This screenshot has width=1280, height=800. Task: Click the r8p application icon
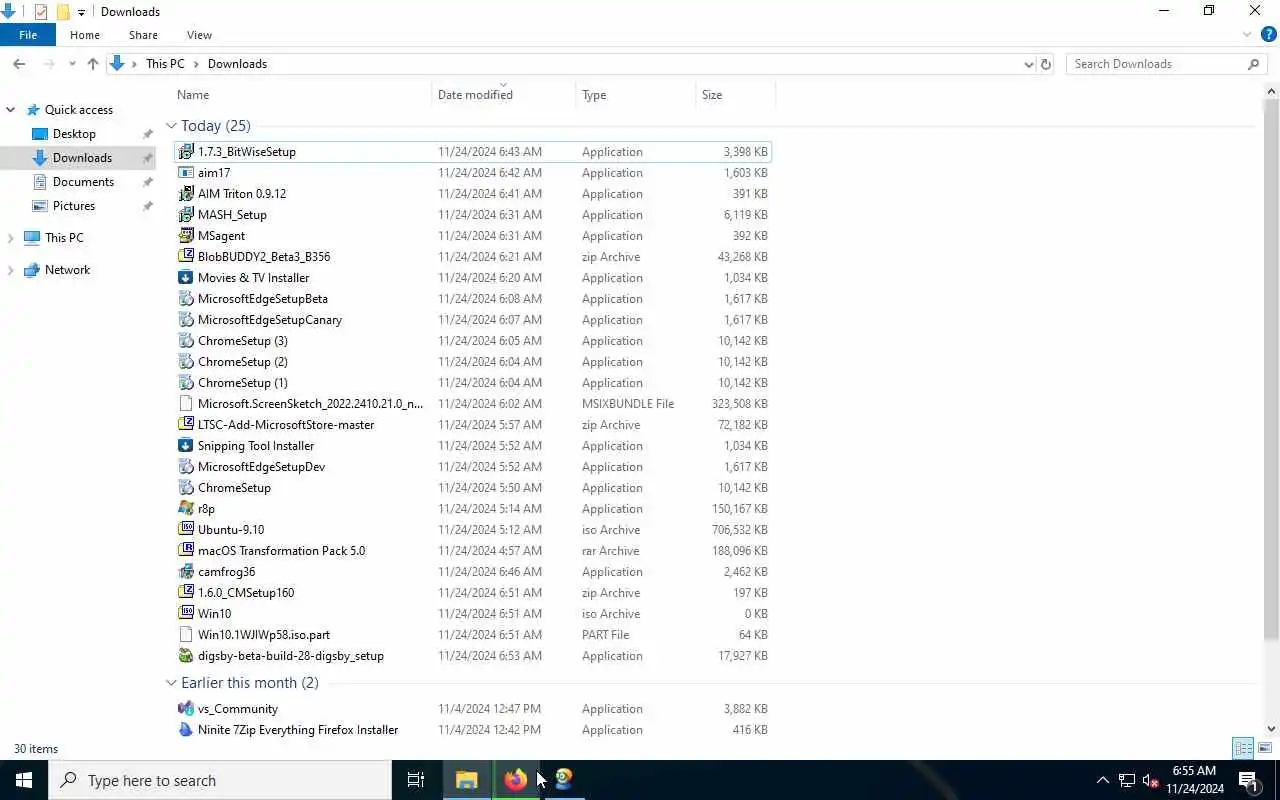point(186,509)
